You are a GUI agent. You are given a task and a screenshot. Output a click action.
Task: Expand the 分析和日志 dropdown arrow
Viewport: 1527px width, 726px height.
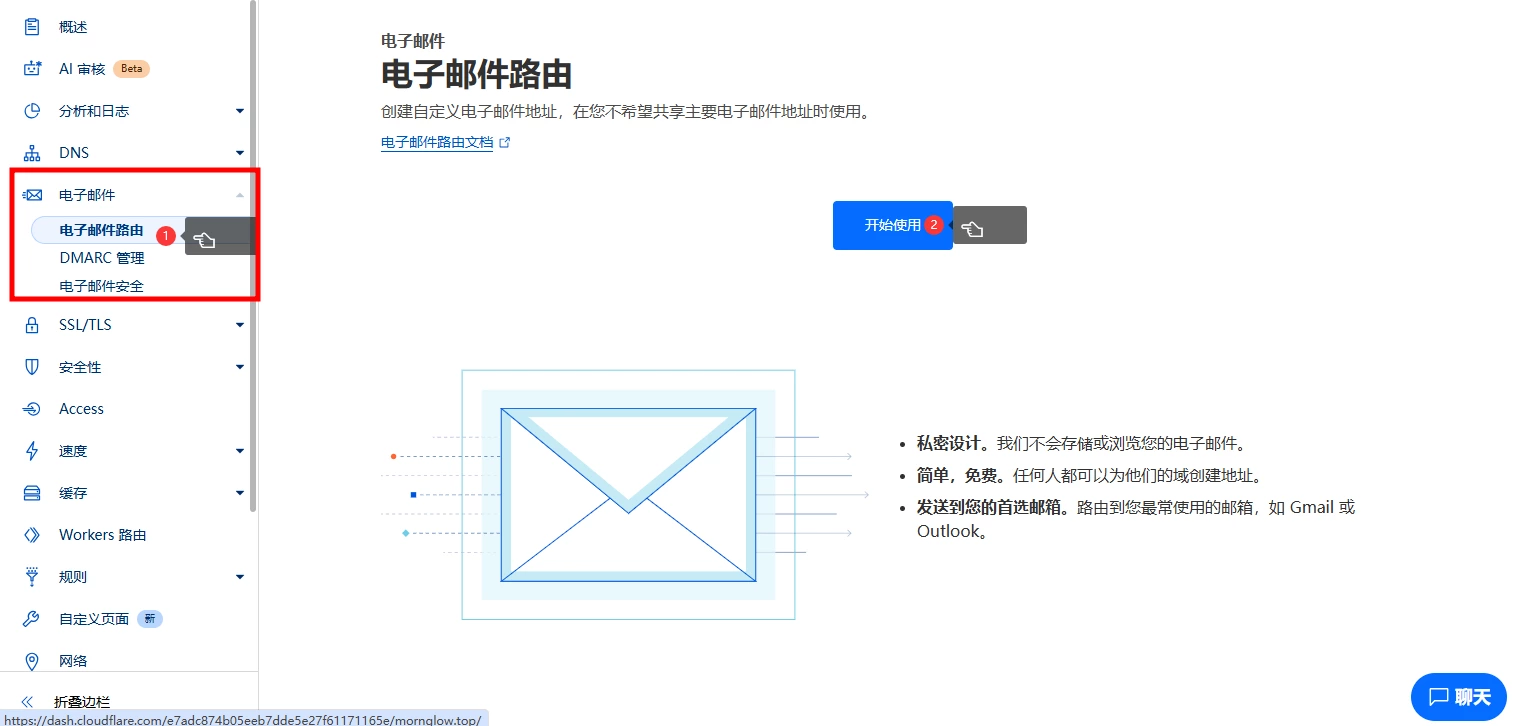coord(240,111)
